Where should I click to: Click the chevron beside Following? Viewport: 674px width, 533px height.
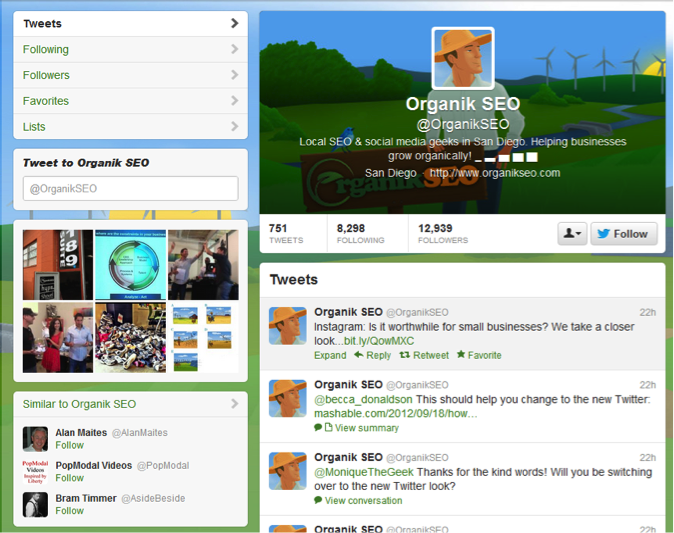pyautogui.click(x=234, y=49)
